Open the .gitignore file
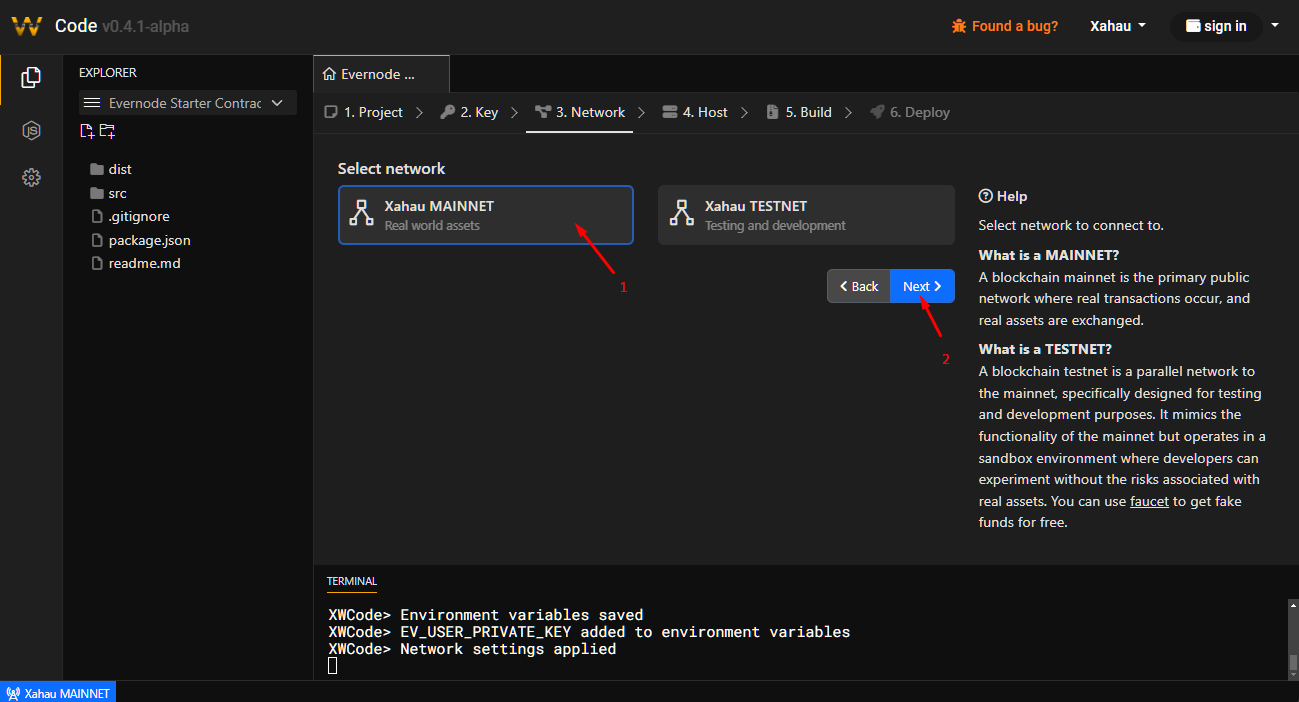Image resolution: width=1299 pixels, height=702 pixels. point(130,216)
